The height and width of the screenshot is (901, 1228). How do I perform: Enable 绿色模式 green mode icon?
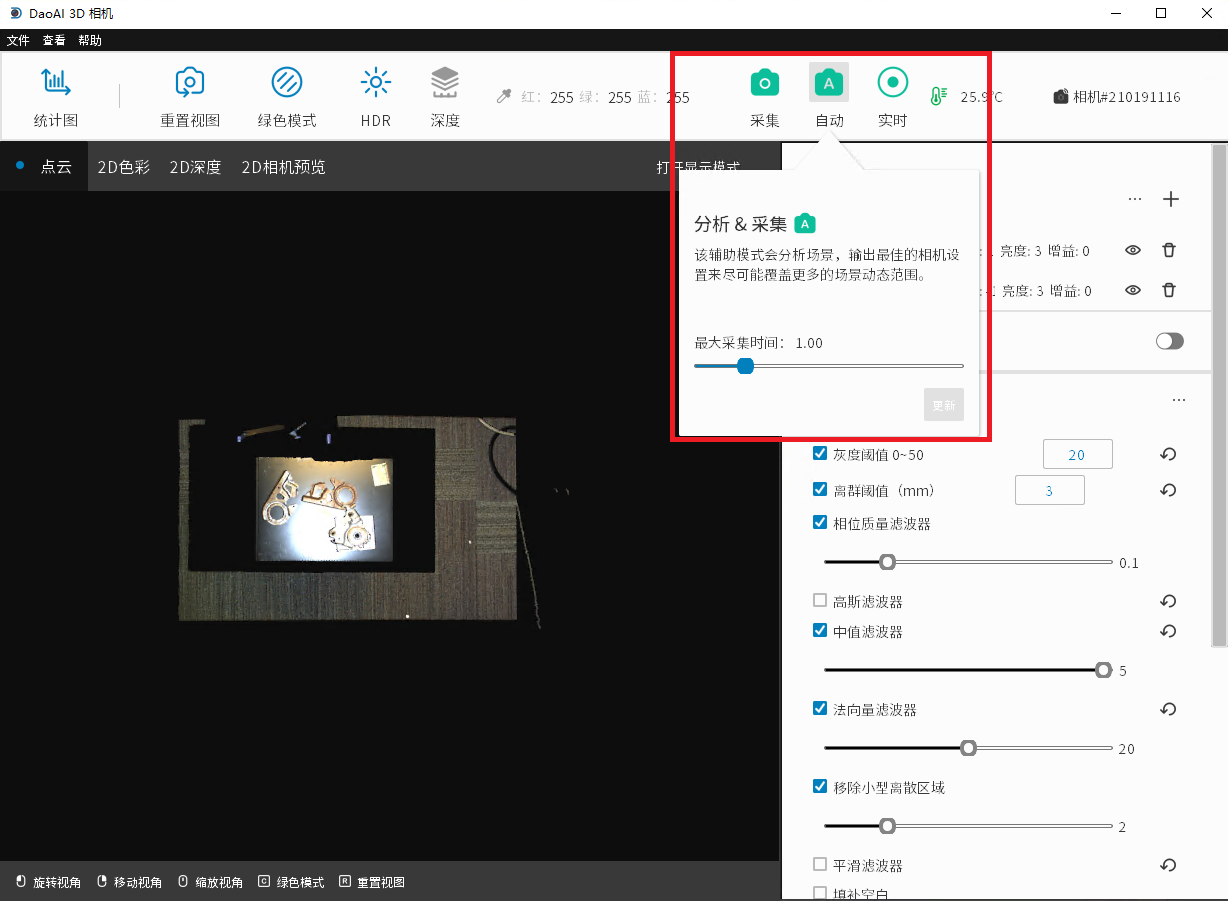coord(287,83)
